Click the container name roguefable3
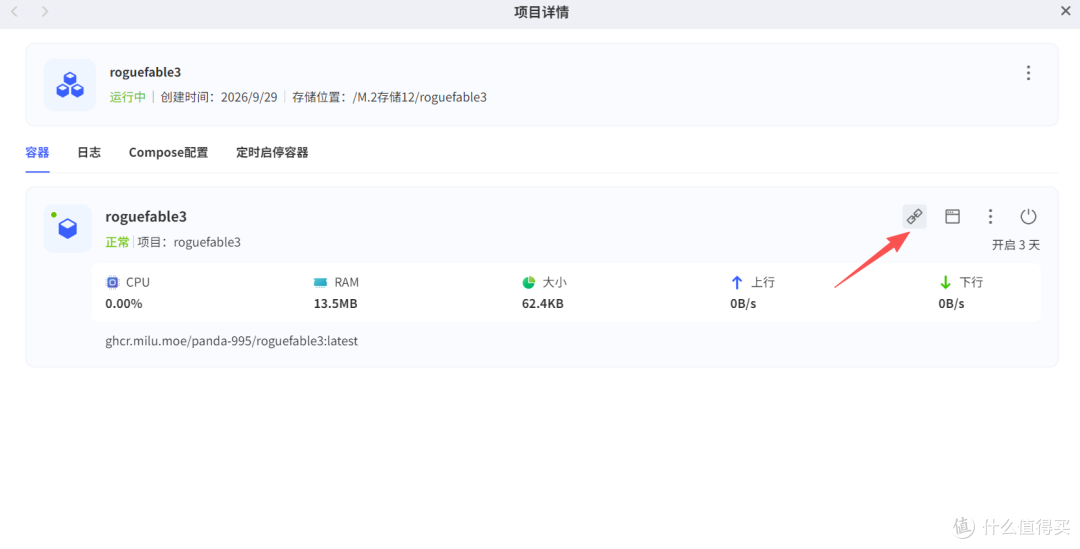The height and width of the screenshot is (549, 1080). [x=146, y=216]
